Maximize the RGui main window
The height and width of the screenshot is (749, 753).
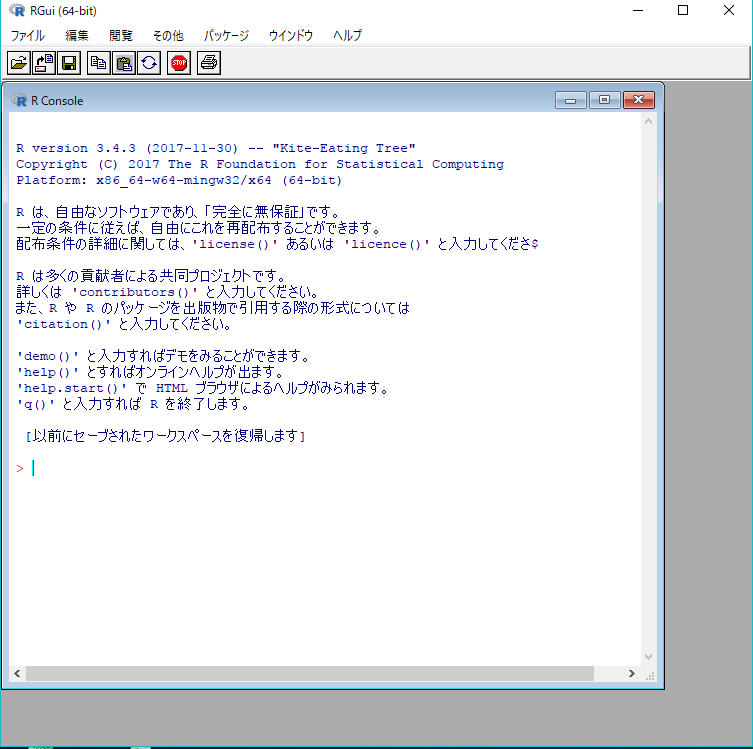point(683,11)
